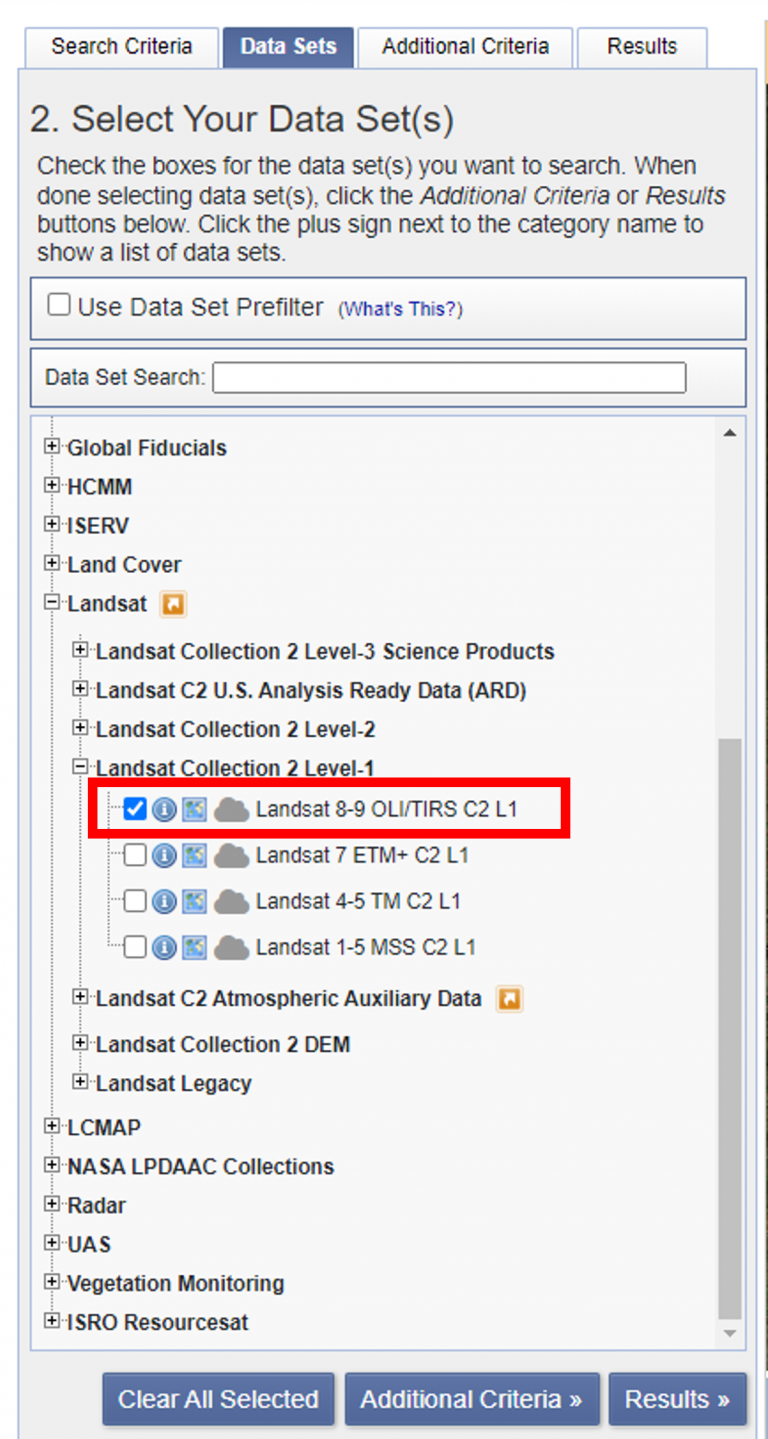Click cloud icon beside Landsat 8-9 OLI/TIRS C2 L1

click(232, 809)
